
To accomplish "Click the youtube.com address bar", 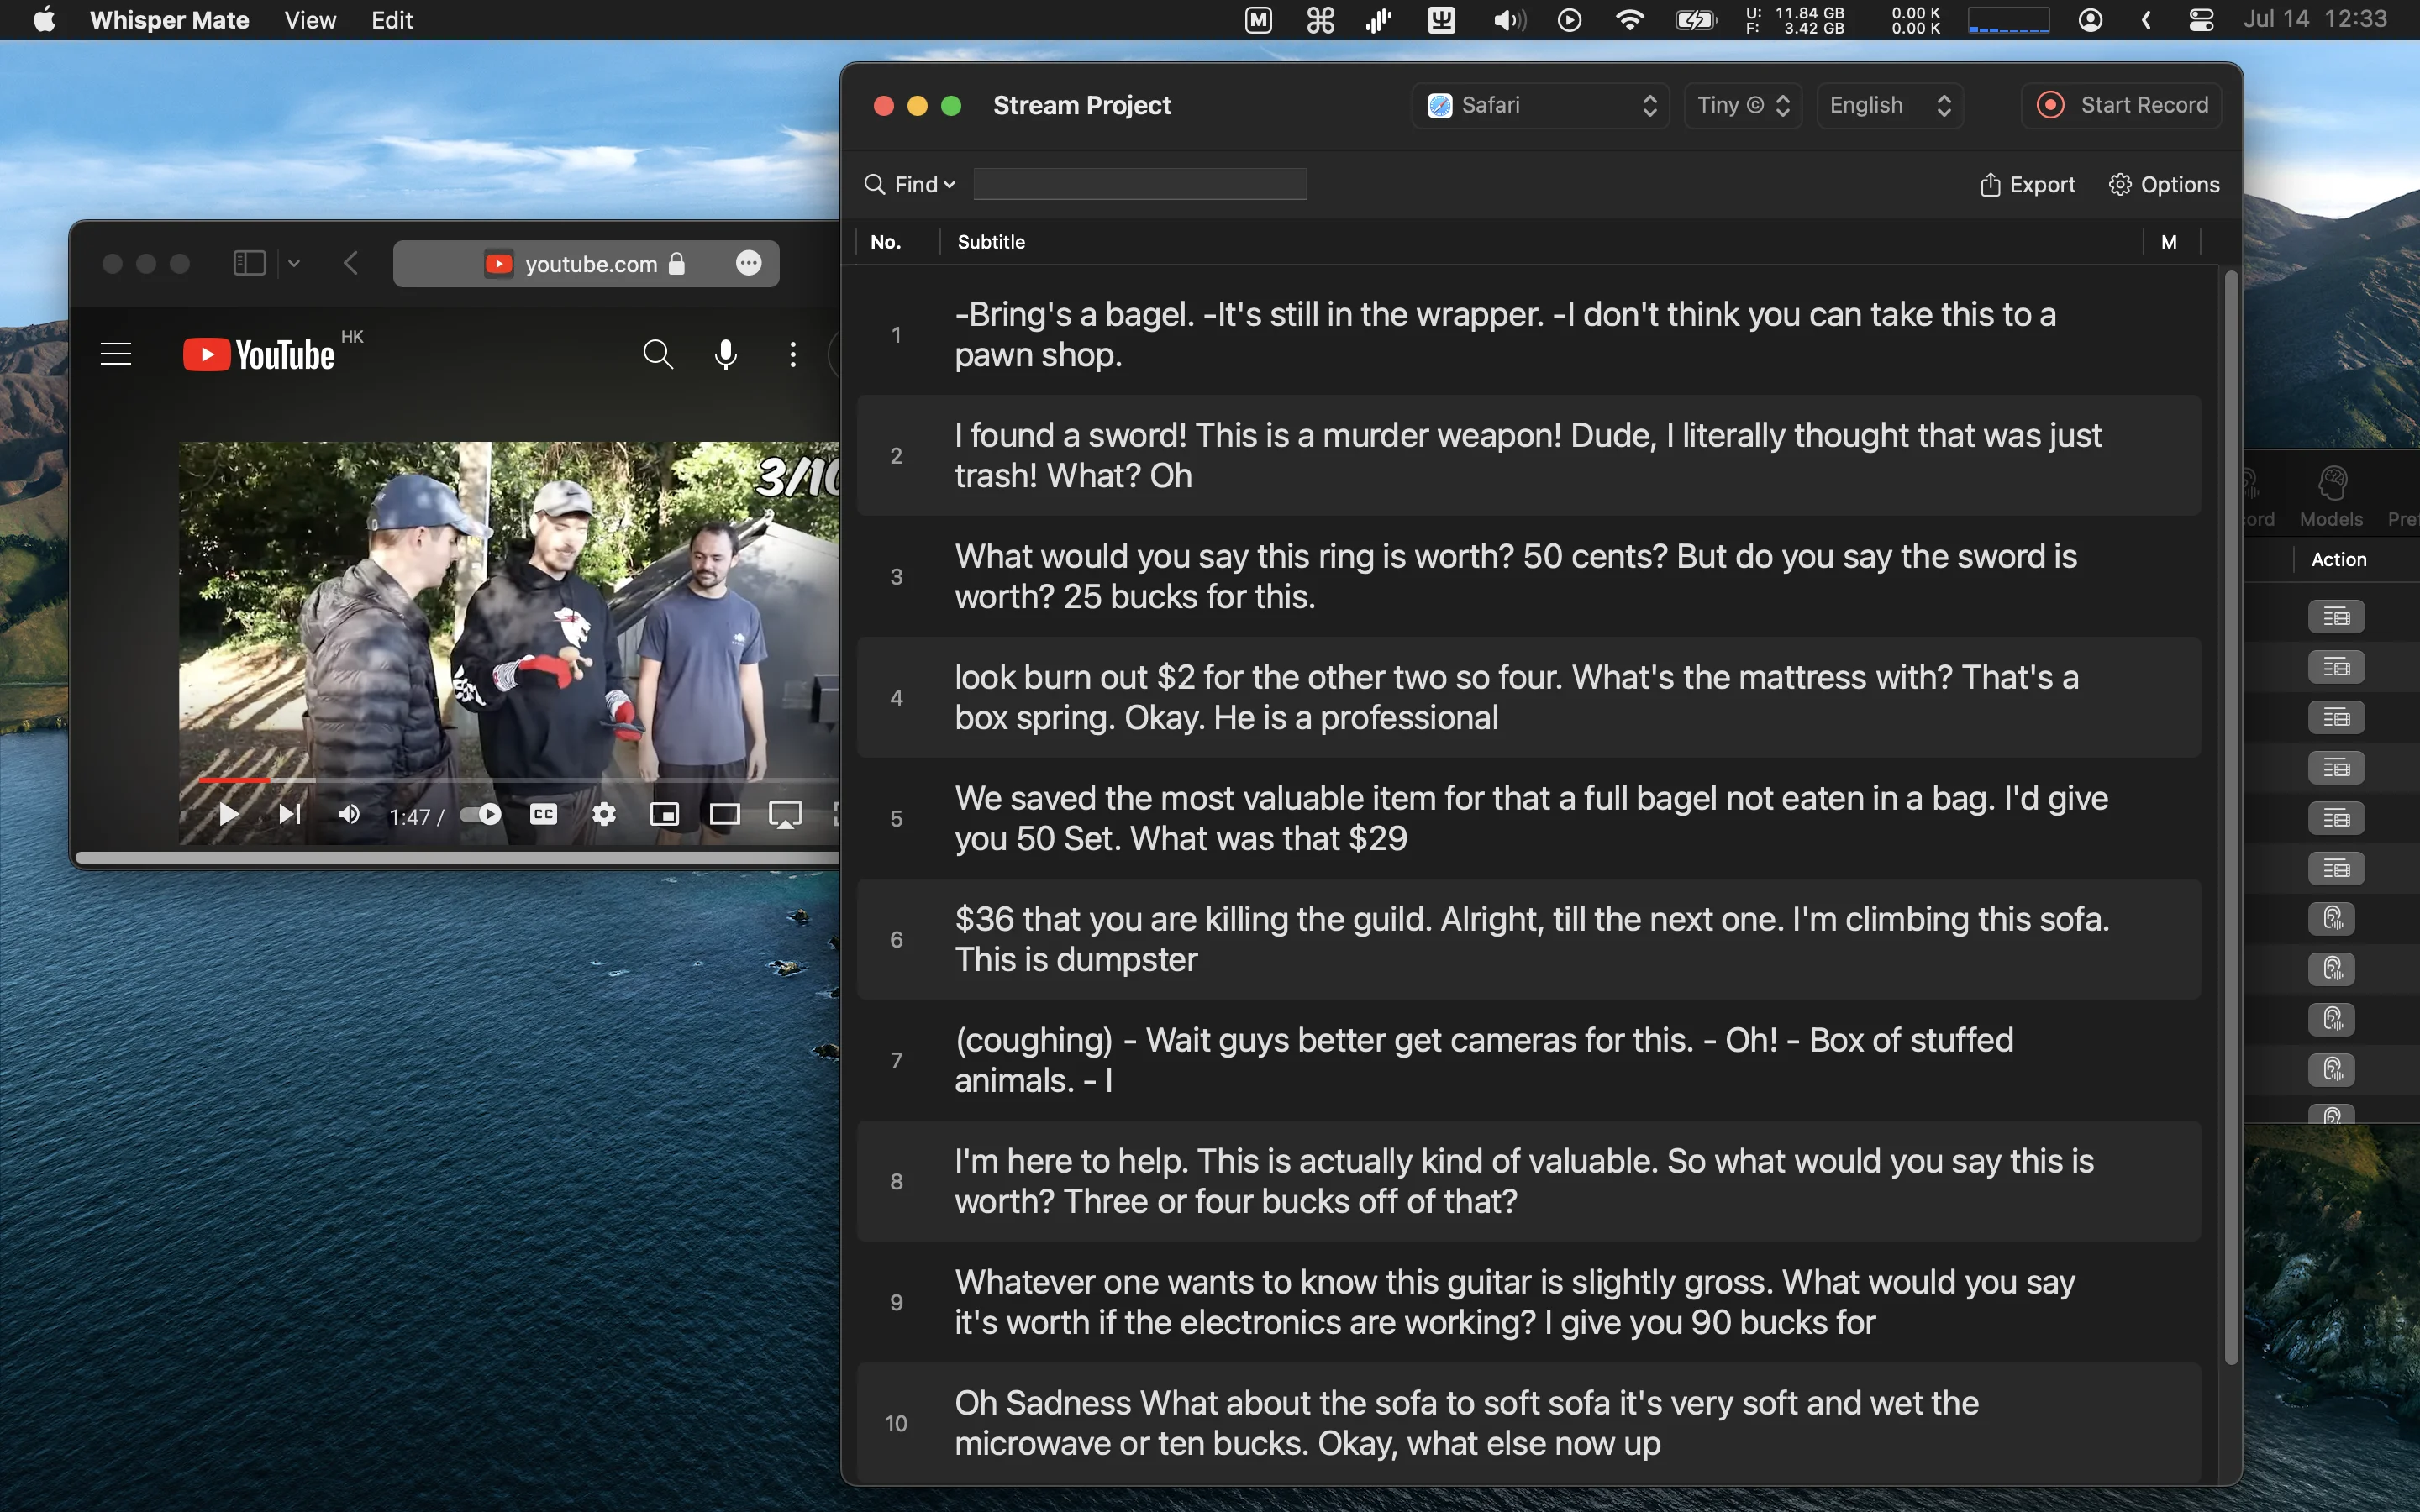I will point(586,263).
